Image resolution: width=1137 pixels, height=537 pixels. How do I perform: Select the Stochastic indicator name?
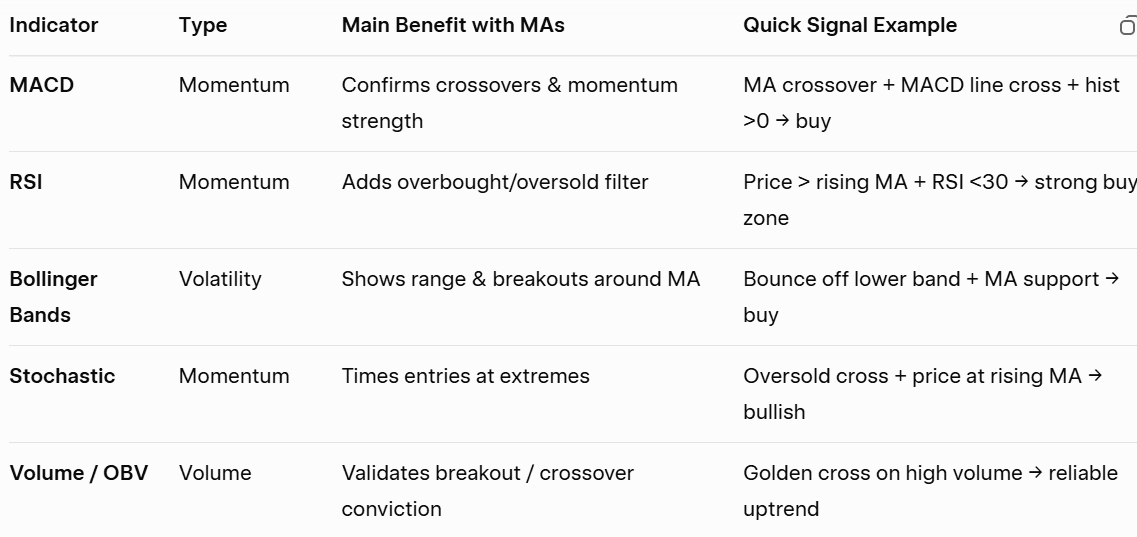coord(62,376)
